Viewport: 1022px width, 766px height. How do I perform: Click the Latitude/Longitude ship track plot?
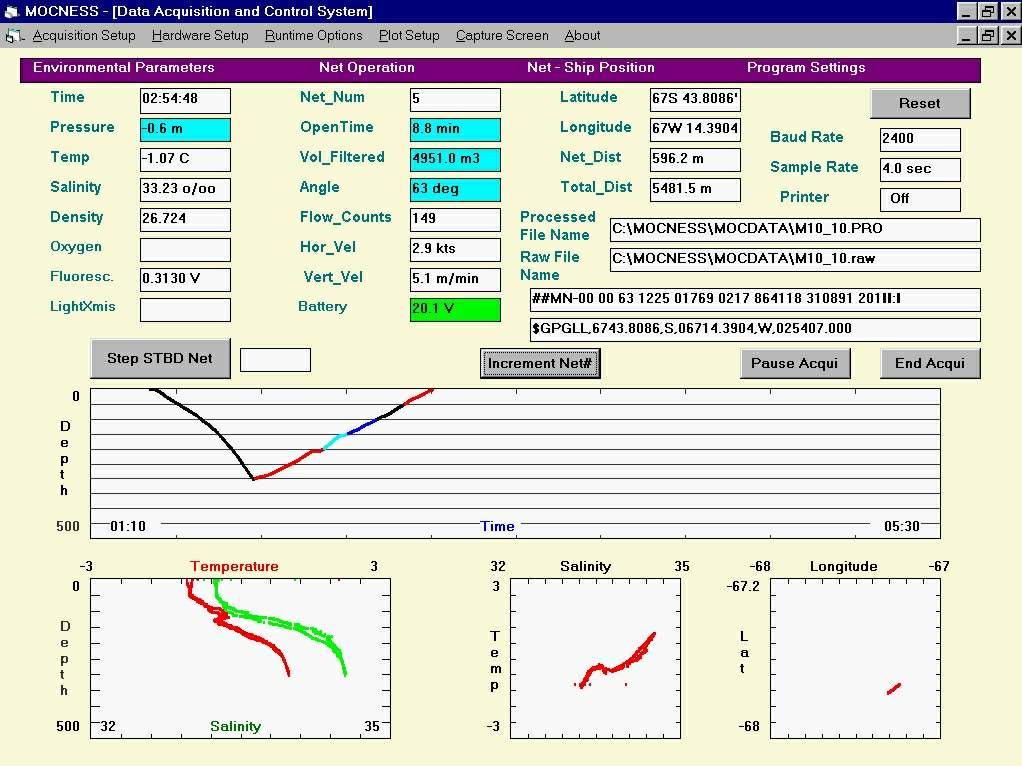click(x=855, y=658)
